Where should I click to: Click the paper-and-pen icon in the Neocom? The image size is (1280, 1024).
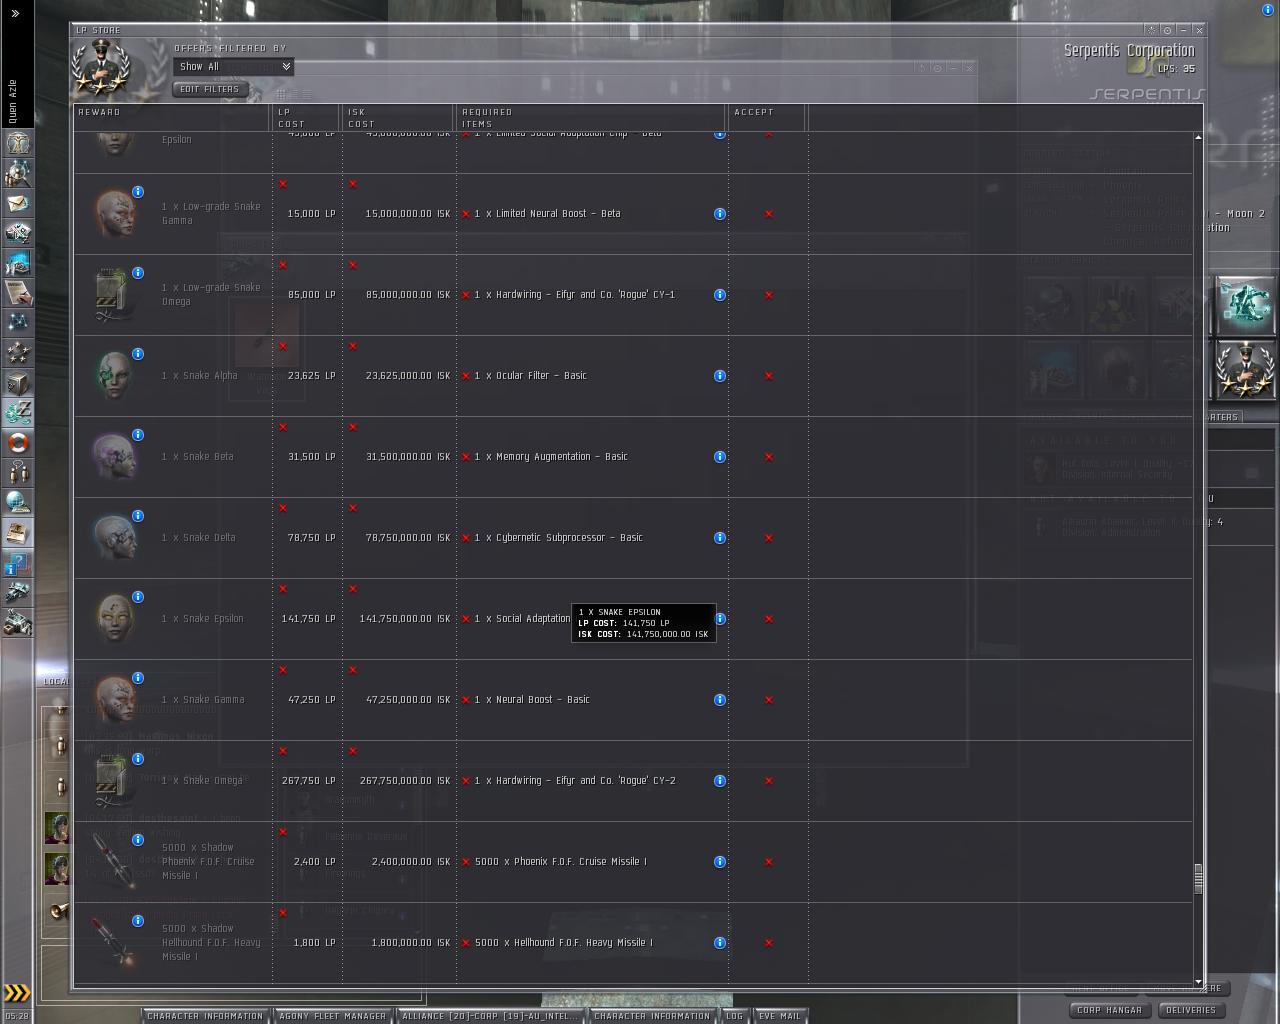18,293
